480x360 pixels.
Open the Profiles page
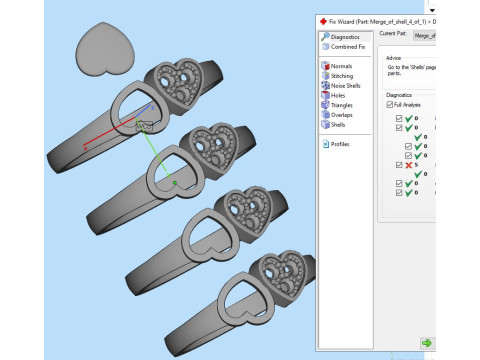tap(336, 144)
